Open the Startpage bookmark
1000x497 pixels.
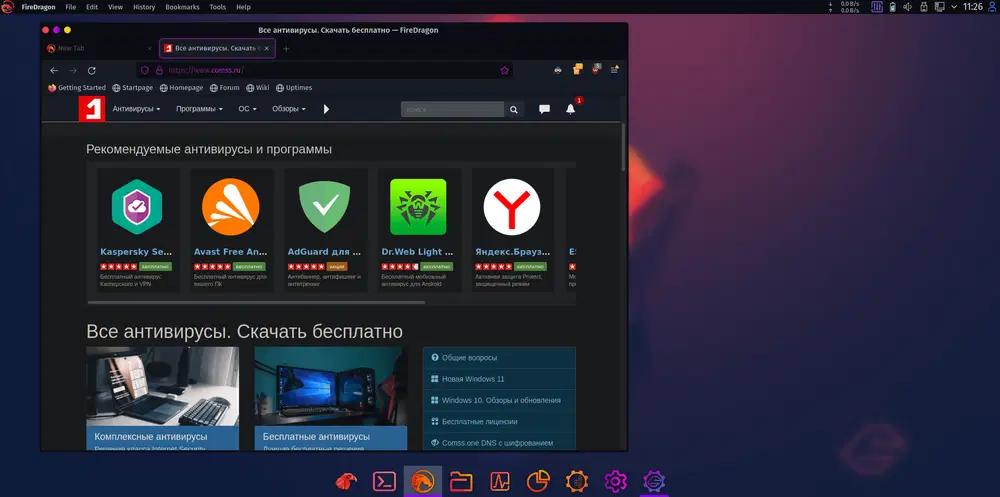(133, 88)
